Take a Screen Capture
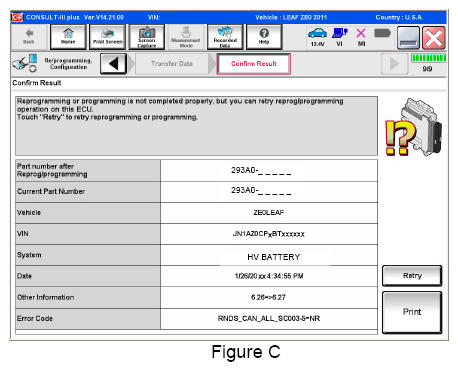Image resolution: width=458 pixels, height=371 pixels. click(147, 37)
